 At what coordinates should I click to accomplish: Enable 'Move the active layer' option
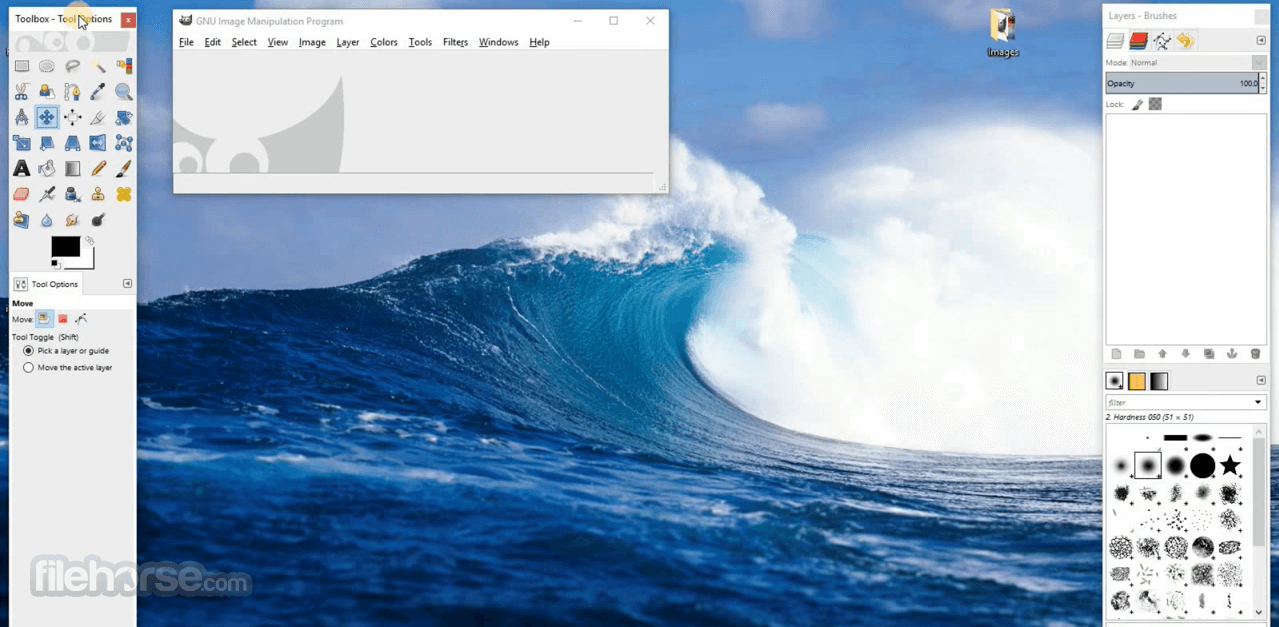[68, 367]
